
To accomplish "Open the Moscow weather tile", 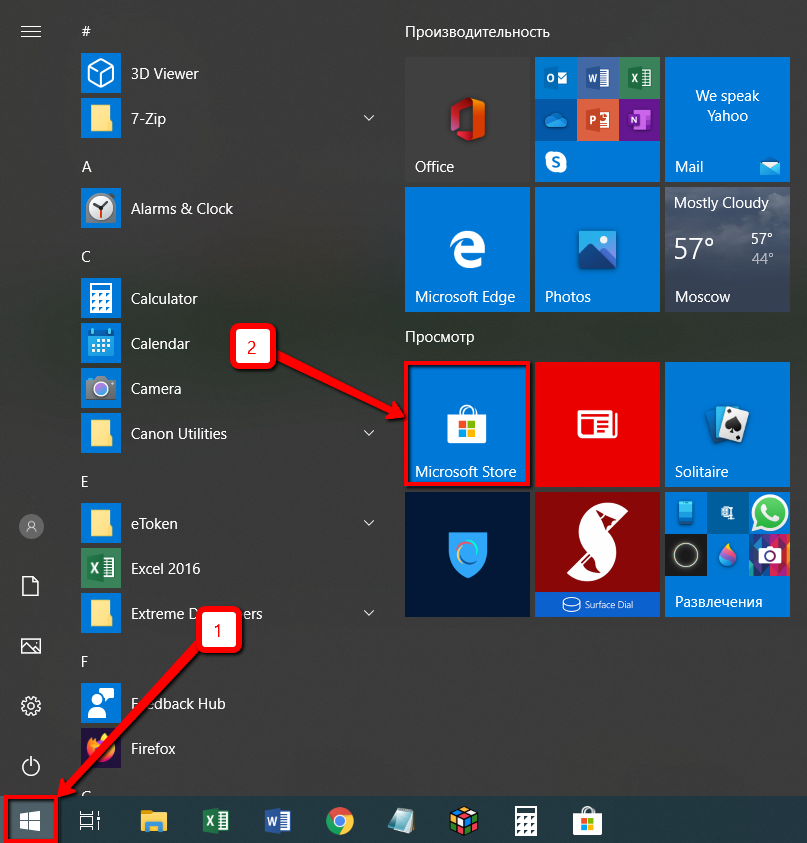I will 727,249.
